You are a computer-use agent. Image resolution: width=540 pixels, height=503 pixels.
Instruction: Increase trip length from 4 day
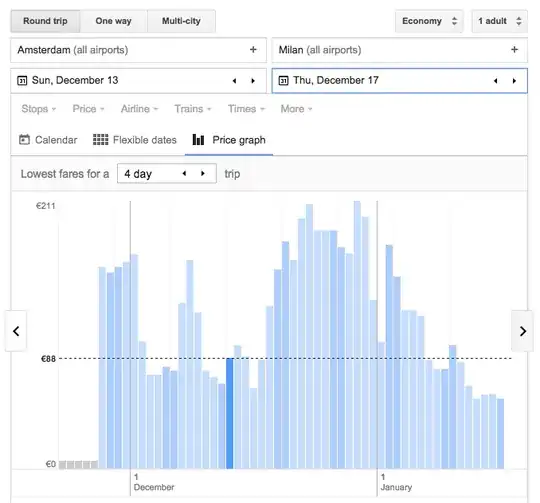click(203, 174)
